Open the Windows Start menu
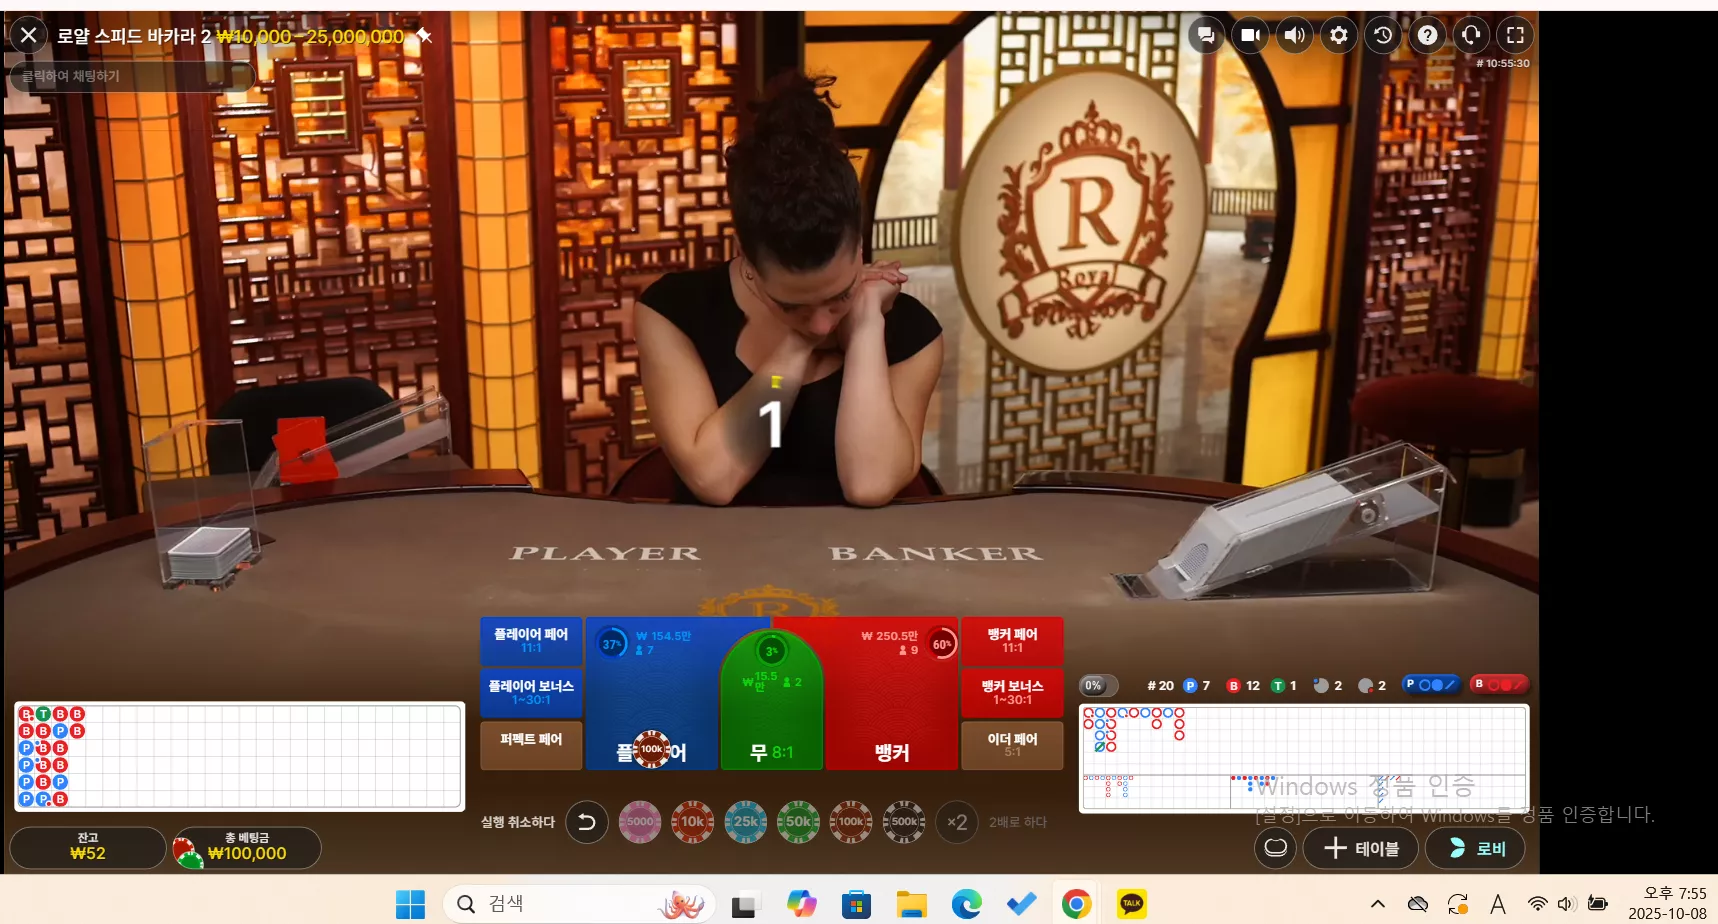This screenshot has height=924, width=1718. (410, 904)
